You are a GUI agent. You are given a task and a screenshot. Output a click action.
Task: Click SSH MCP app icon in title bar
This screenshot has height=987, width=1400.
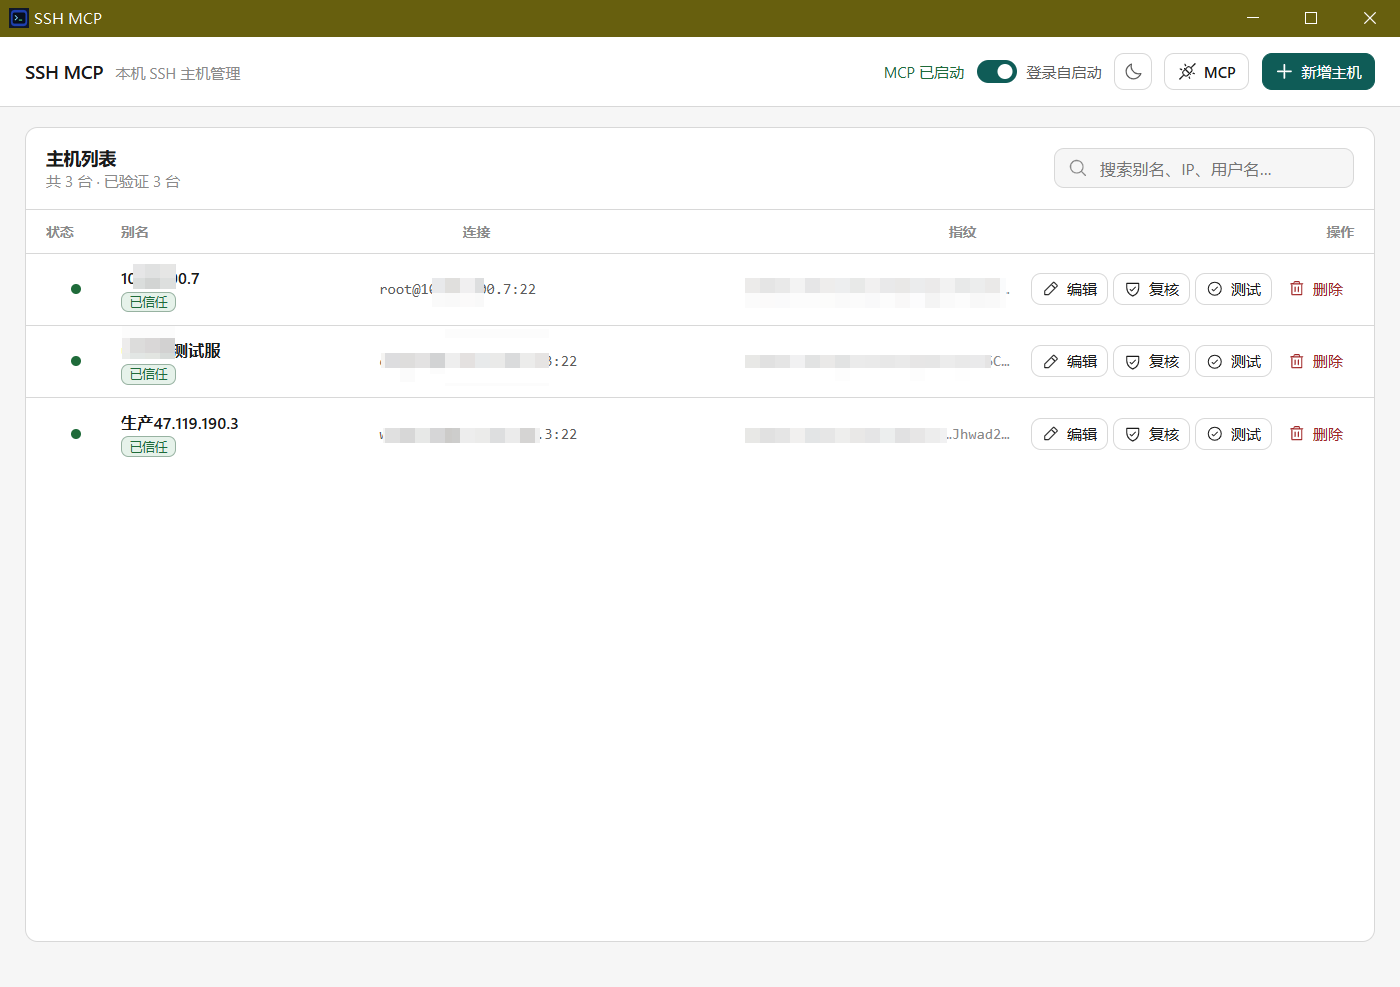tap(19, 18)
